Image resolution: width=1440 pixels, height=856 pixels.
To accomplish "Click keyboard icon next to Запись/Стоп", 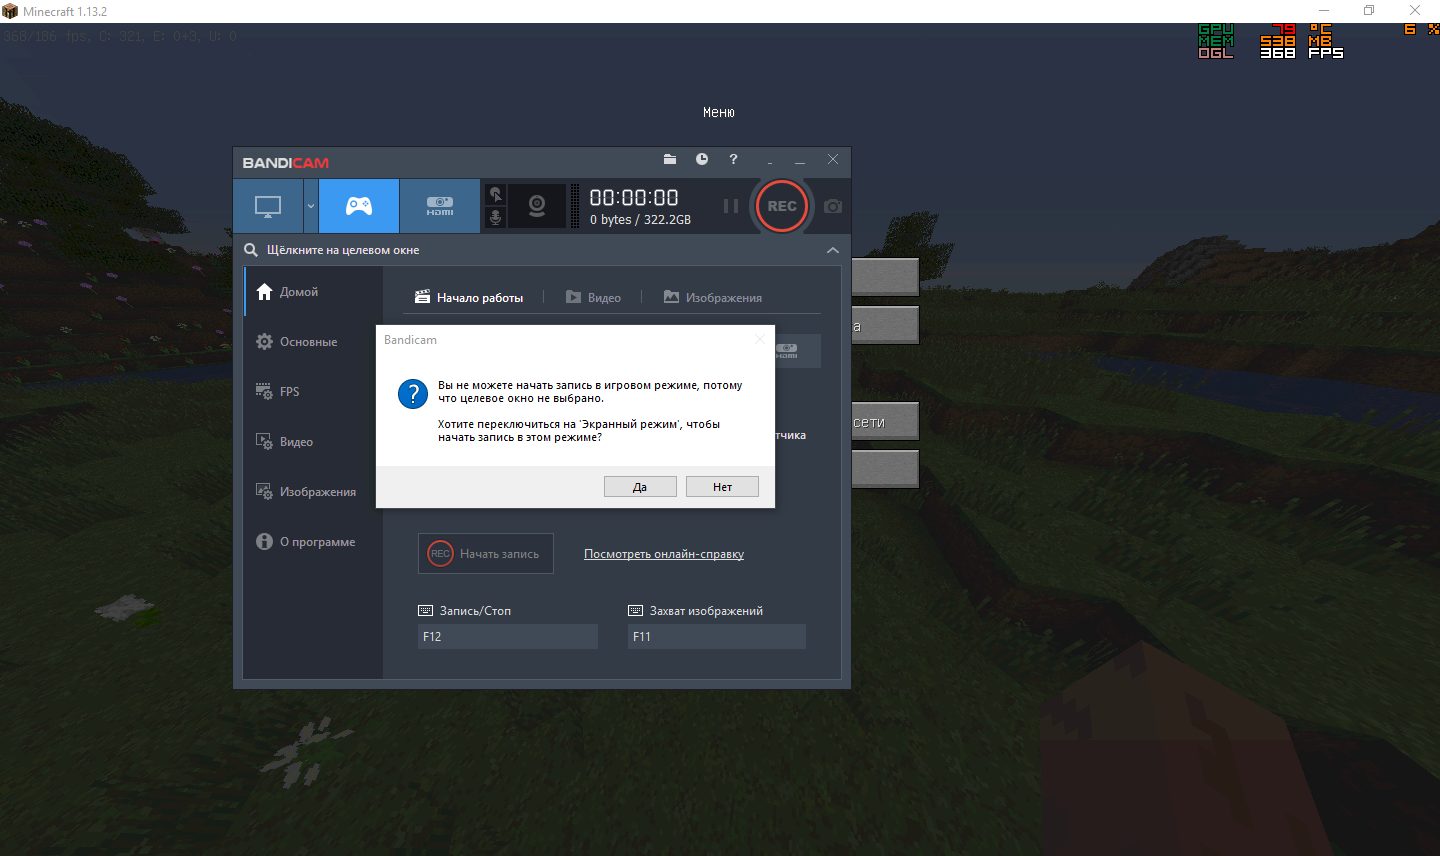I will click(x=425, y=611).
